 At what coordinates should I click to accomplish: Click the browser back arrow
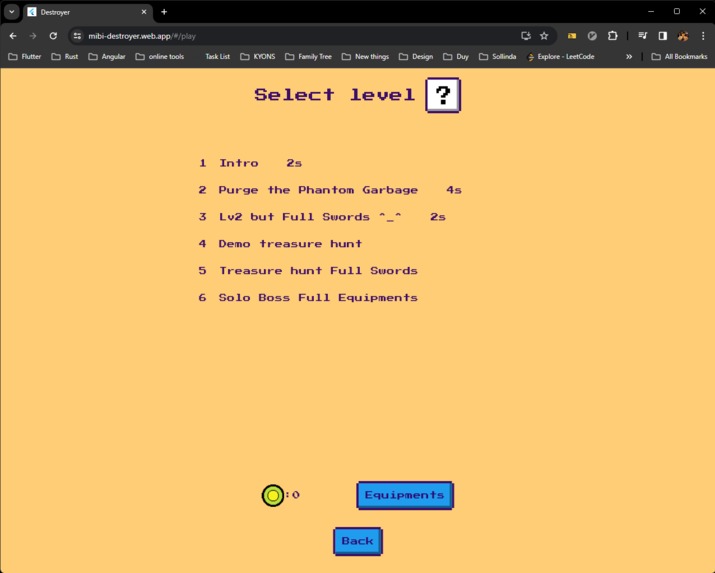click(13, 36)
